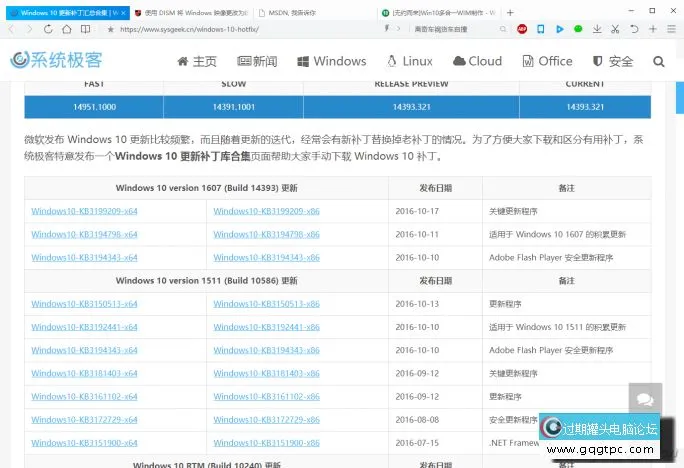Download Windows10-KB3194798-x64

84,234
